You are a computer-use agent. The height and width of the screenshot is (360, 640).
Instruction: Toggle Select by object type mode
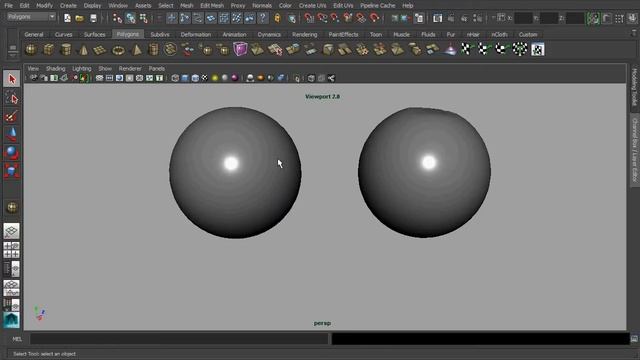tap(131, 18)
